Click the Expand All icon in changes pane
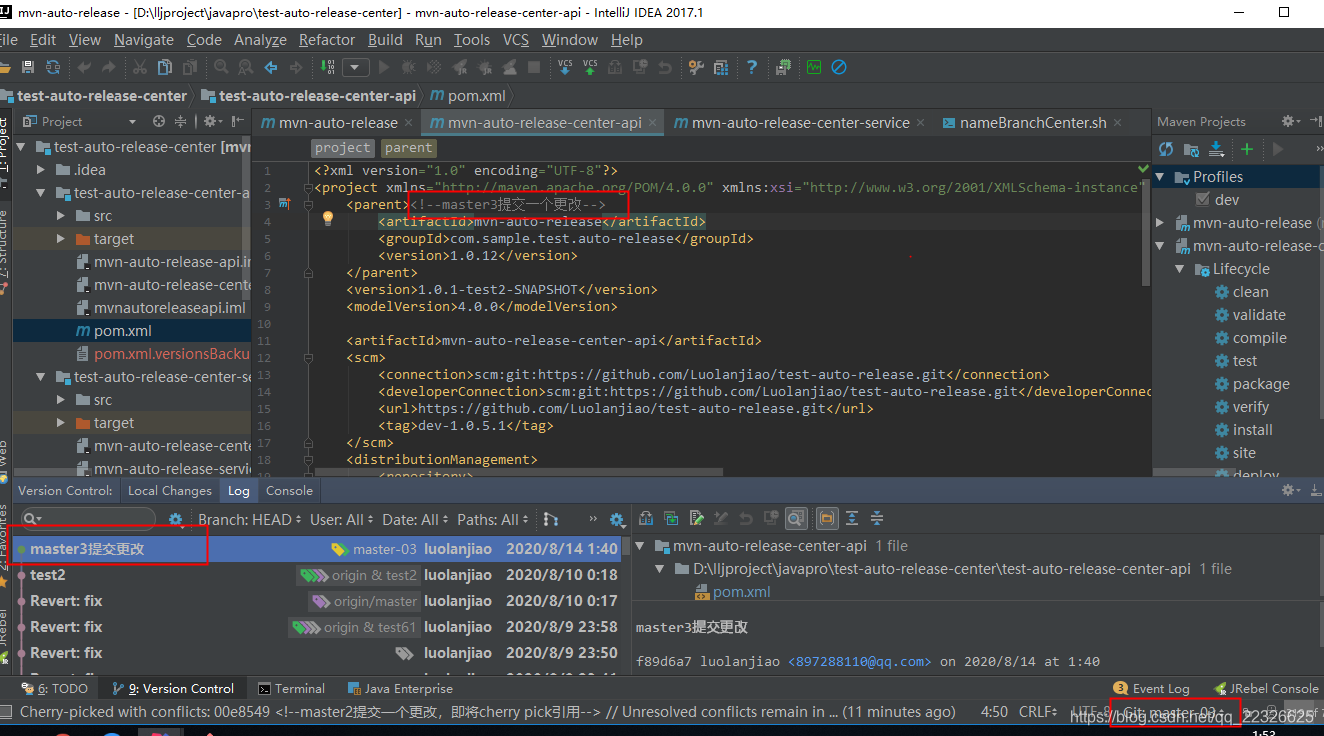1324x736 pixels. [x=852, y=518]
